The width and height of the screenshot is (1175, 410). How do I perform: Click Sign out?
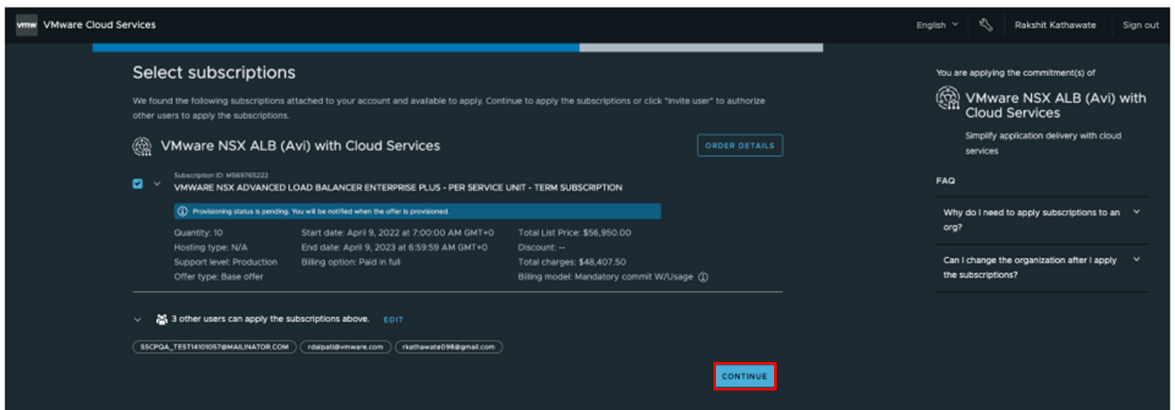(x=1141, y=25)
